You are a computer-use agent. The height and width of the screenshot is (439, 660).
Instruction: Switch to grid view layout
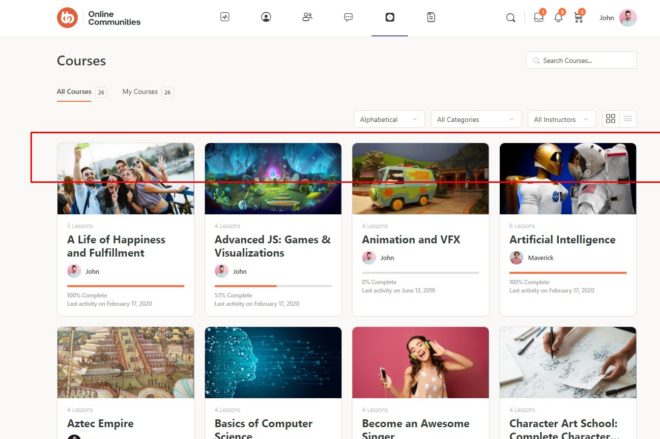coord(610,119)
